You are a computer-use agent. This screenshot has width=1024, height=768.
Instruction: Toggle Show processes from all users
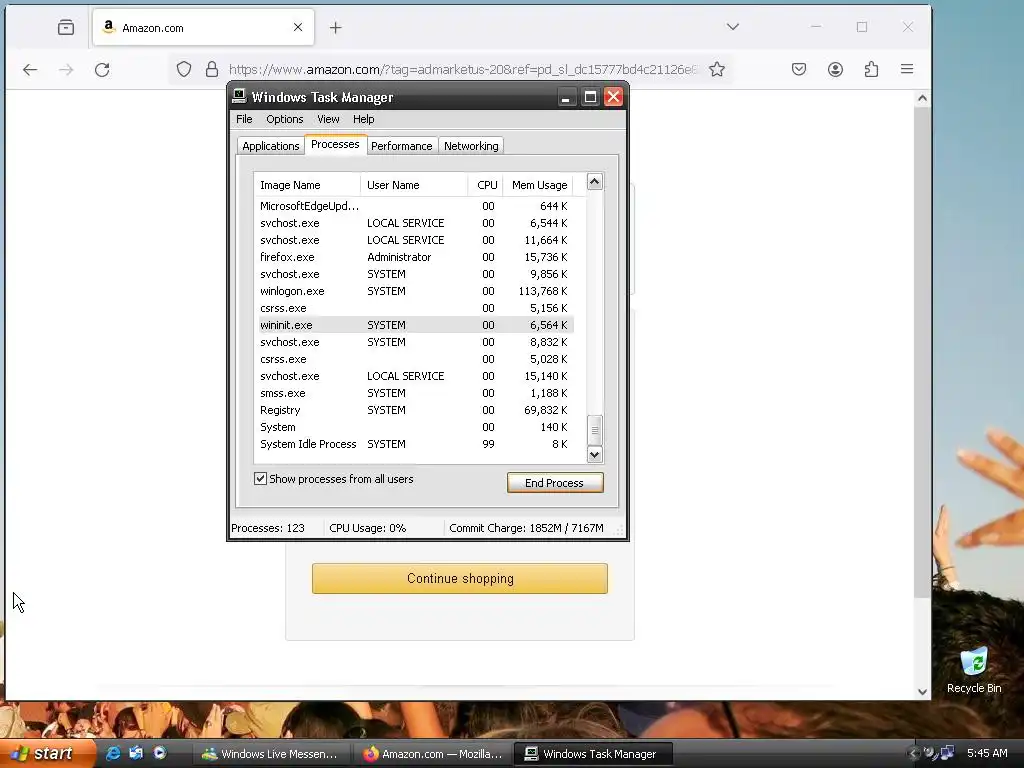(260, 479)
